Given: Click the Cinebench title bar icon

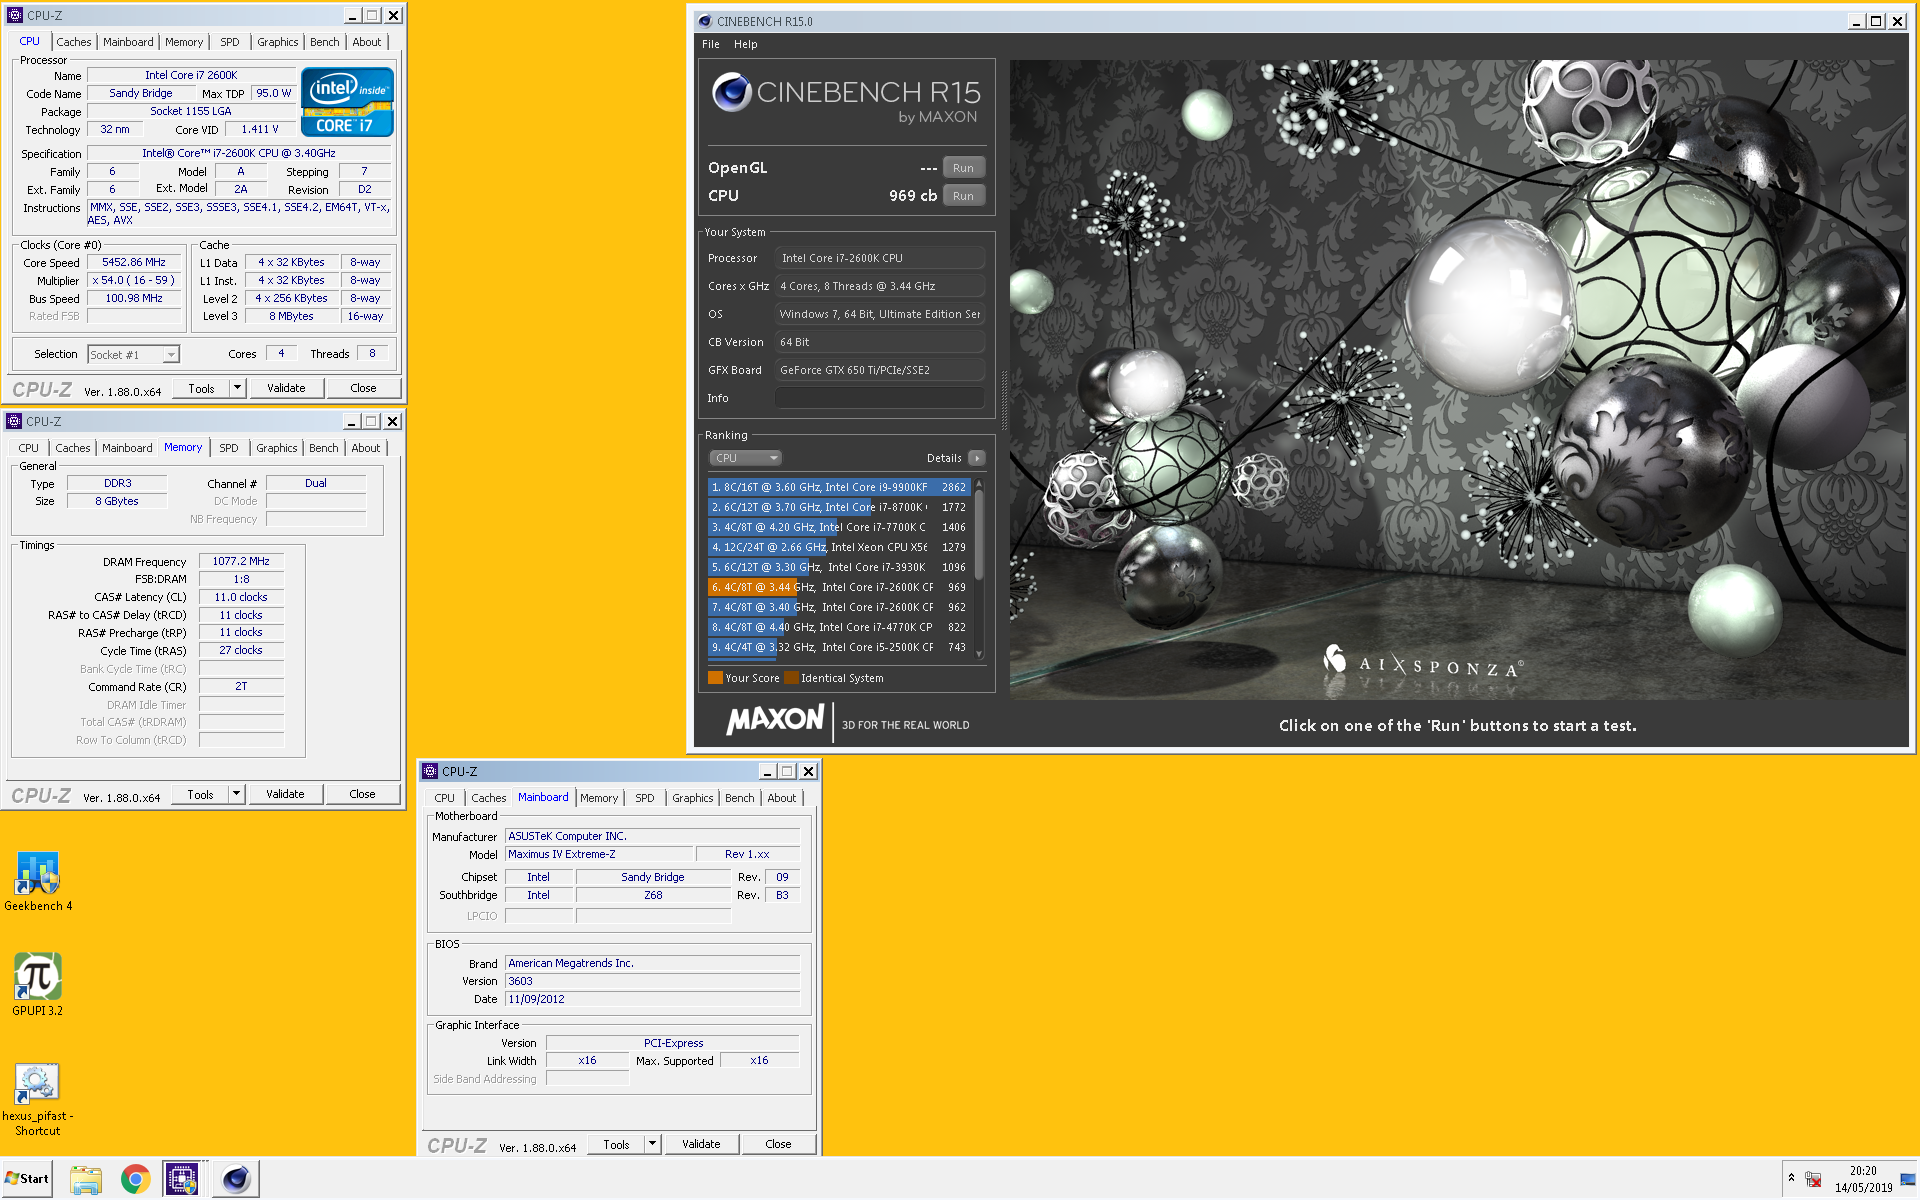Looking at the screenshot, I should [x=704, y=21].
